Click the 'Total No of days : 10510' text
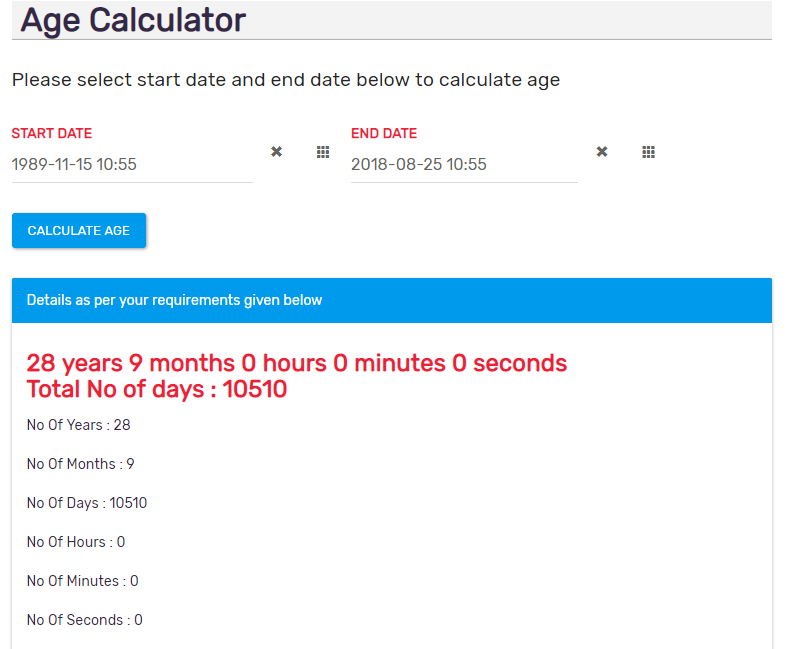Viewport: 802px width, 649px height. [x=157, y=389]
